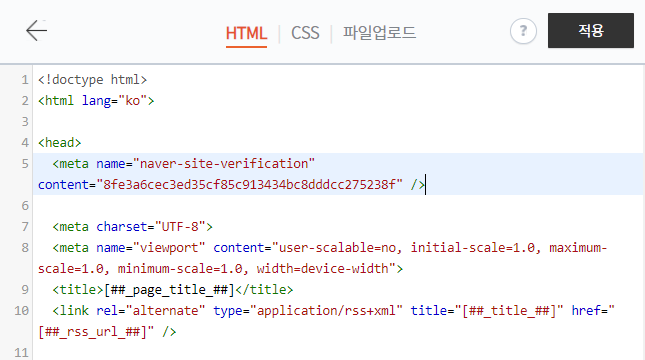Click line number 10 in gutter
Screen dimensions: 645x360
click(21, 310)
